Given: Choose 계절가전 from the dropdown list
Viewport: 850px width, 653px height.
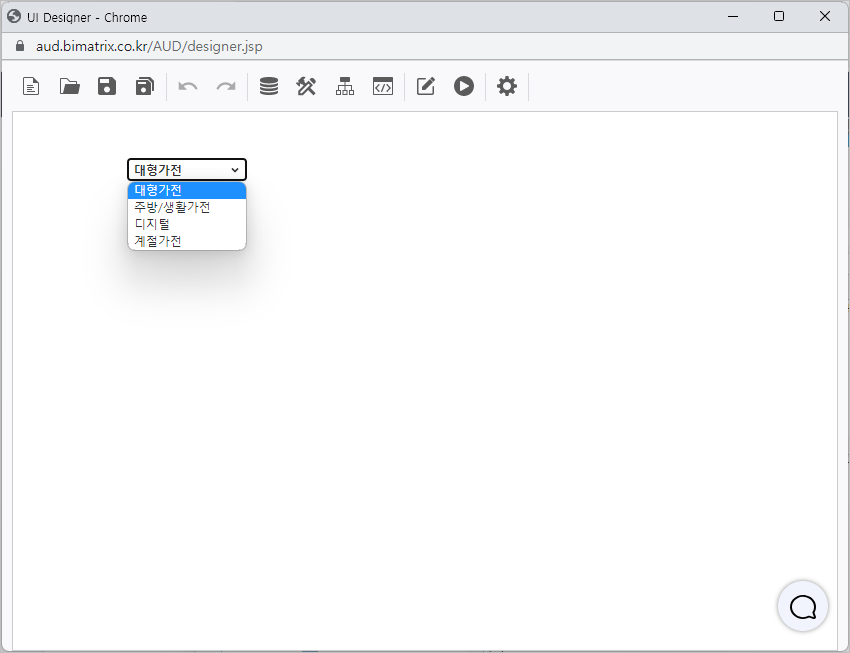Looking at the screenshot, I should tap(186, 241).
